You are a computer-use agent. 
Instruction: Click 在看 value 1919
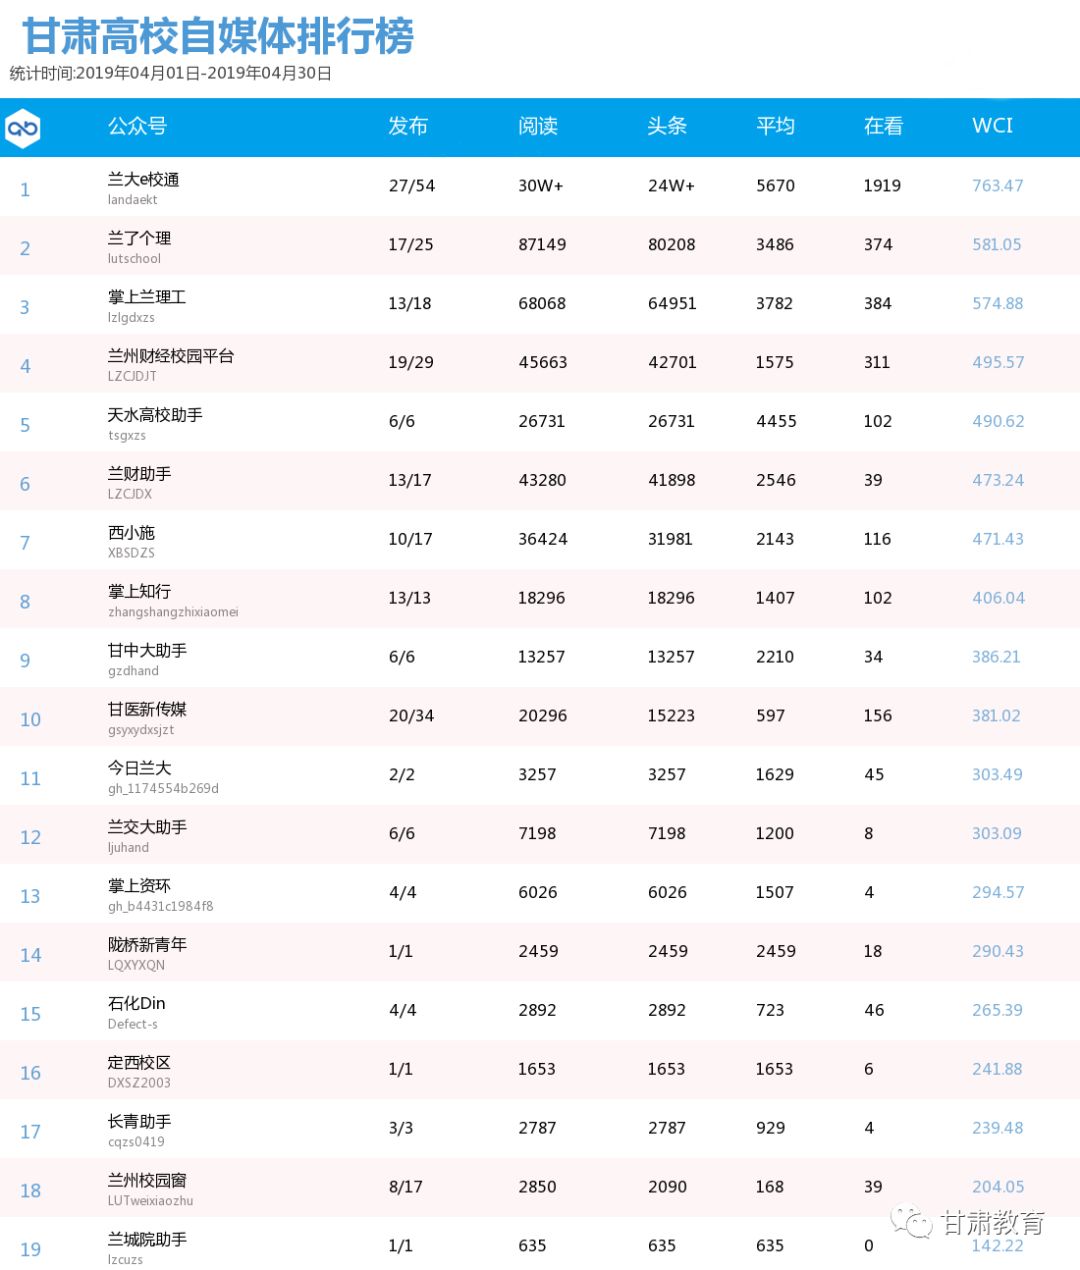click(x=882, y=186)
